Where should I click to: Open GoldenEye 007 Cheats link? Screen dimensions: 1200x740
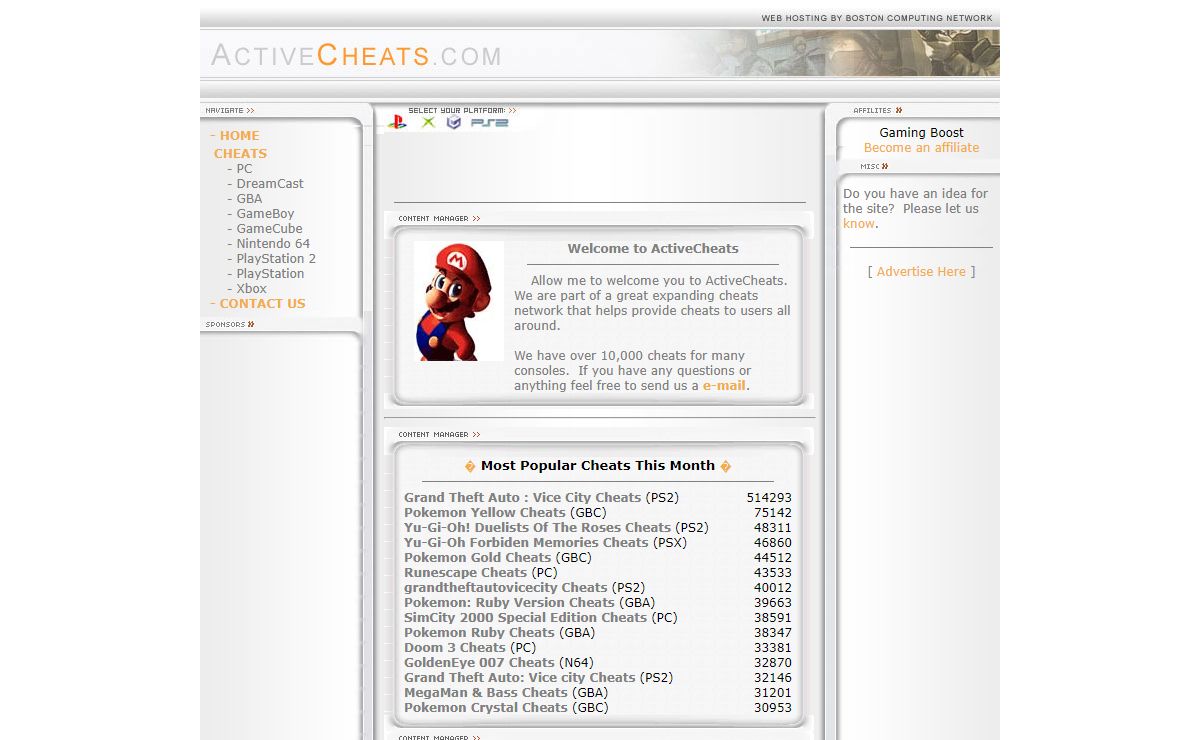pyautogui.click(x=479, y=662)
